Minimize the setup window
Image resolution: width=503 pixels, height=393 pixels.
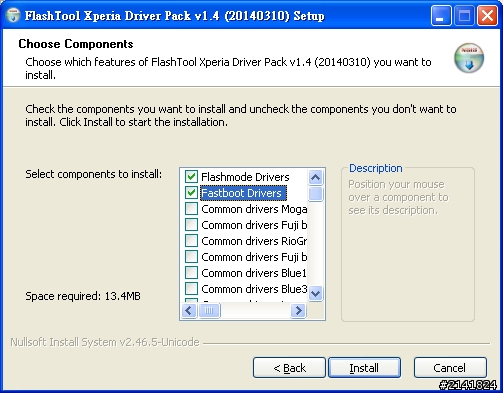coord(441,16)
